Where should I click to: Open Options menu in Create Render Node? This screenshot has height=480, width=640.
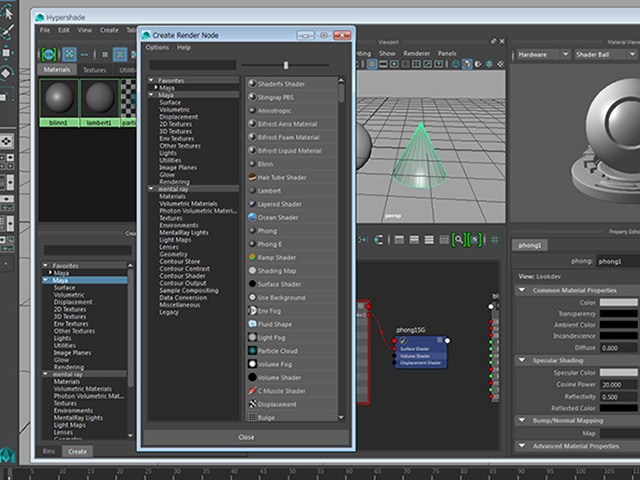point(157,47)
